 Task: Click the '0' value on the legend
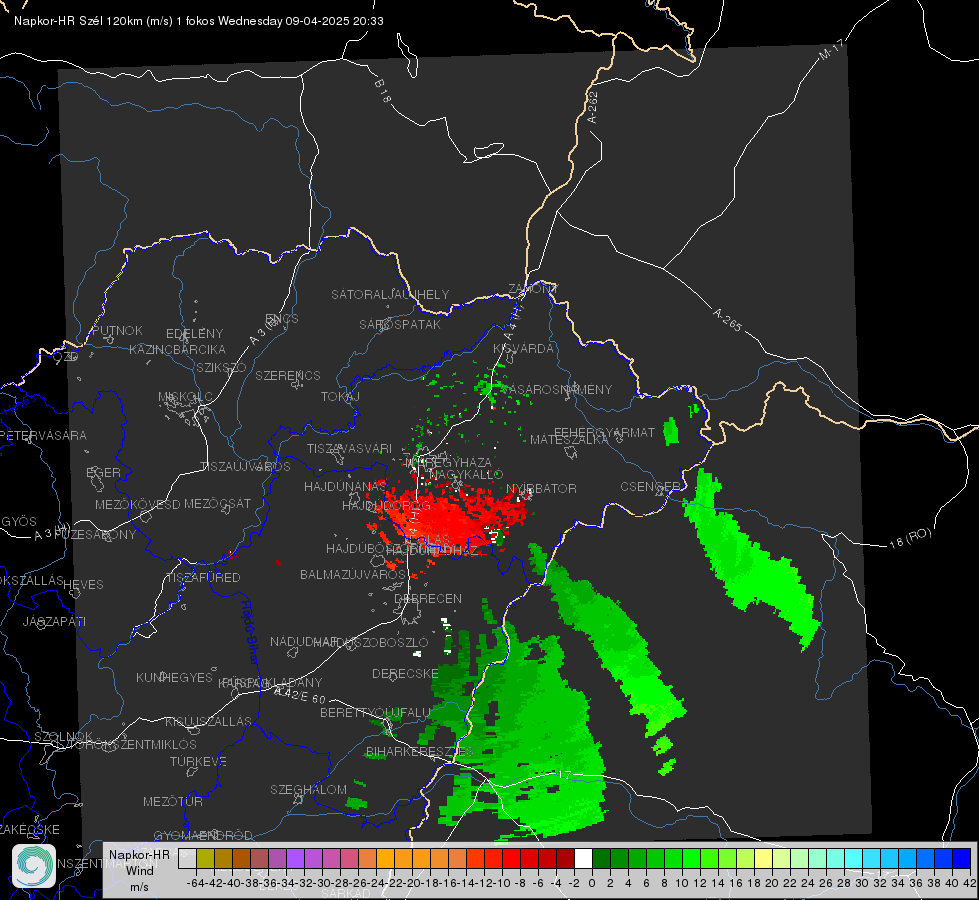click(592, 883)
